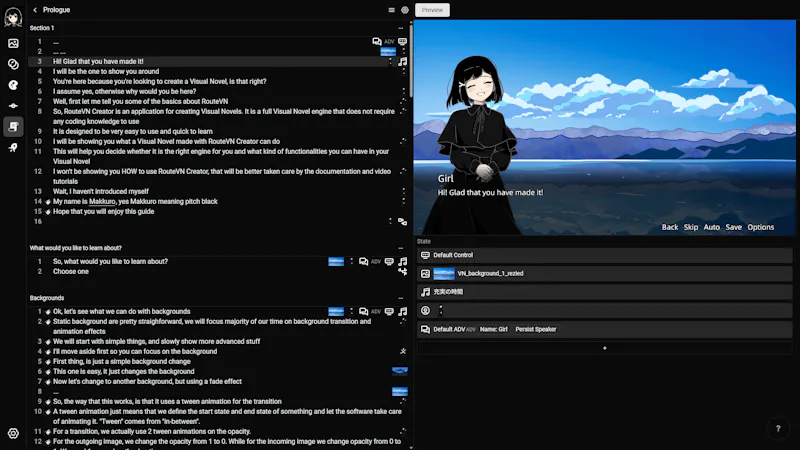Viewport: 800px width, 450px height.
Task: Click the animation dots icon on 'Well, first let me tell you' line
Action: pyautogui.click(x=403, y=102)
